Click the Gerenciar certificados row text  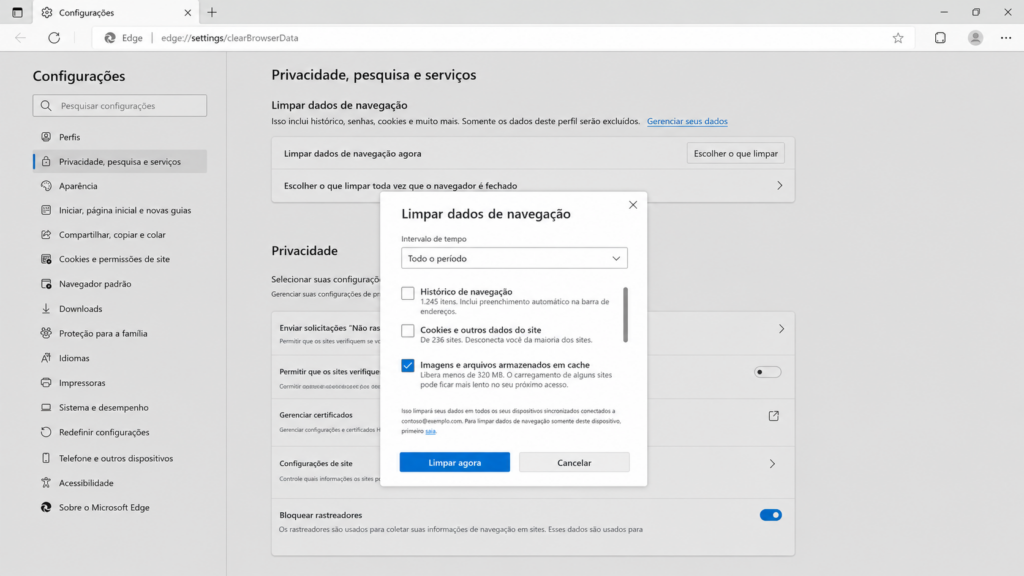click(x=316, y=415)
